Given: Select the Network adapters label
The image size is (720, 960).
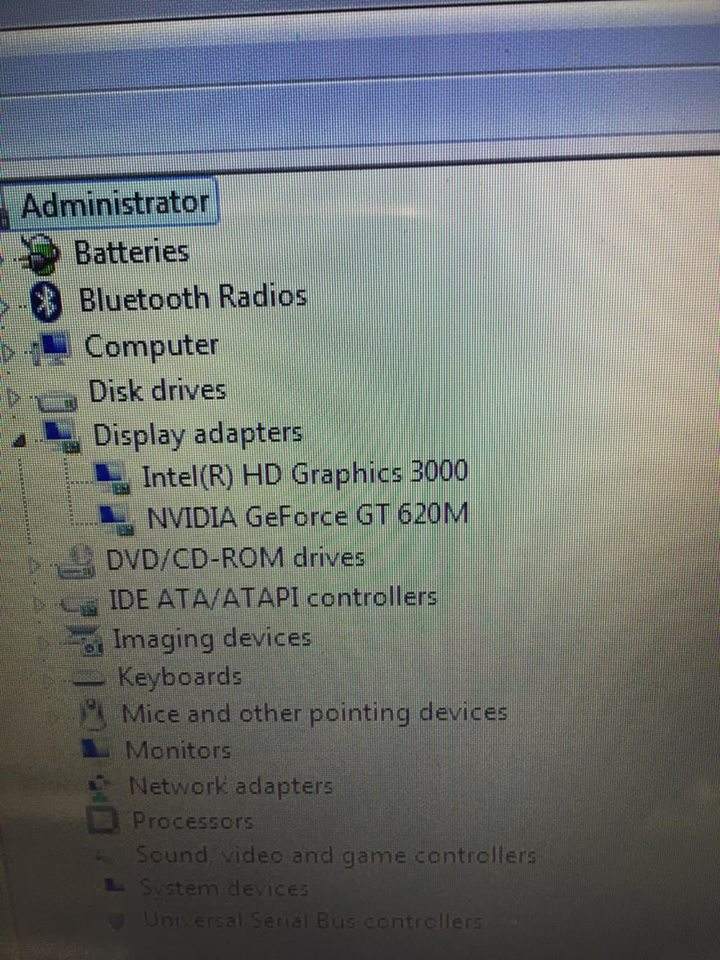Looking at the screenshot, I should tap(231, 786).
